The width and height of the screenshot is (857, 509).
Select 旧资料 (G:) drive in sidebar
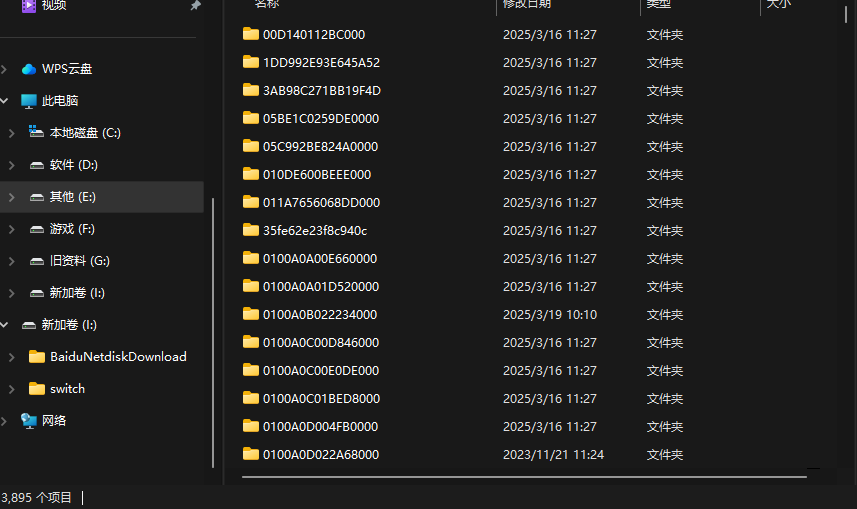tap(79, 261)
